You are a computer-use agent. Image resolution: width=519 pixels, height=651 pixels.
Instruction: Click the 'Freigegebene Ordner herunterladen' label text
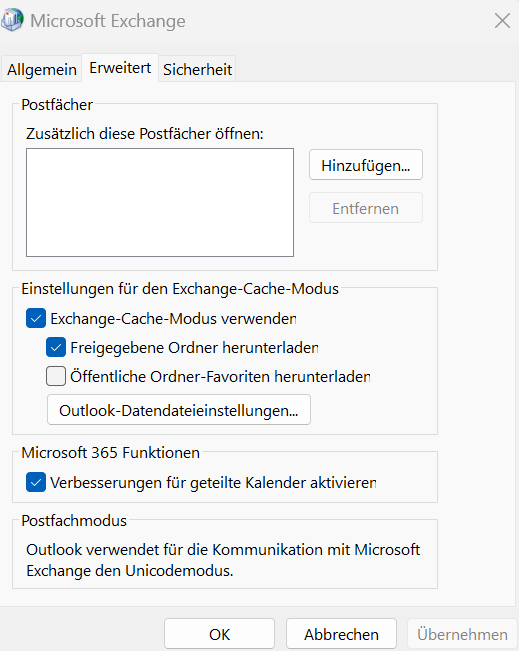pos(194,348)
